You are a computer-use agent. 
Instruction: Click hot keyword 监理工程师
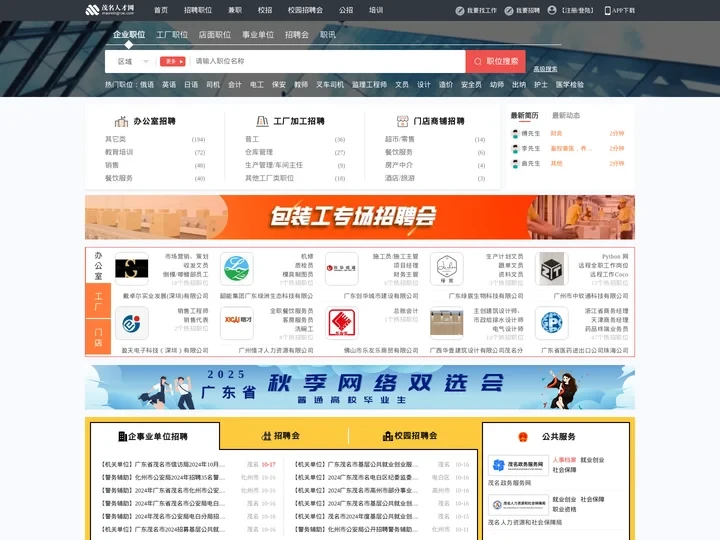tap(369, 84)
